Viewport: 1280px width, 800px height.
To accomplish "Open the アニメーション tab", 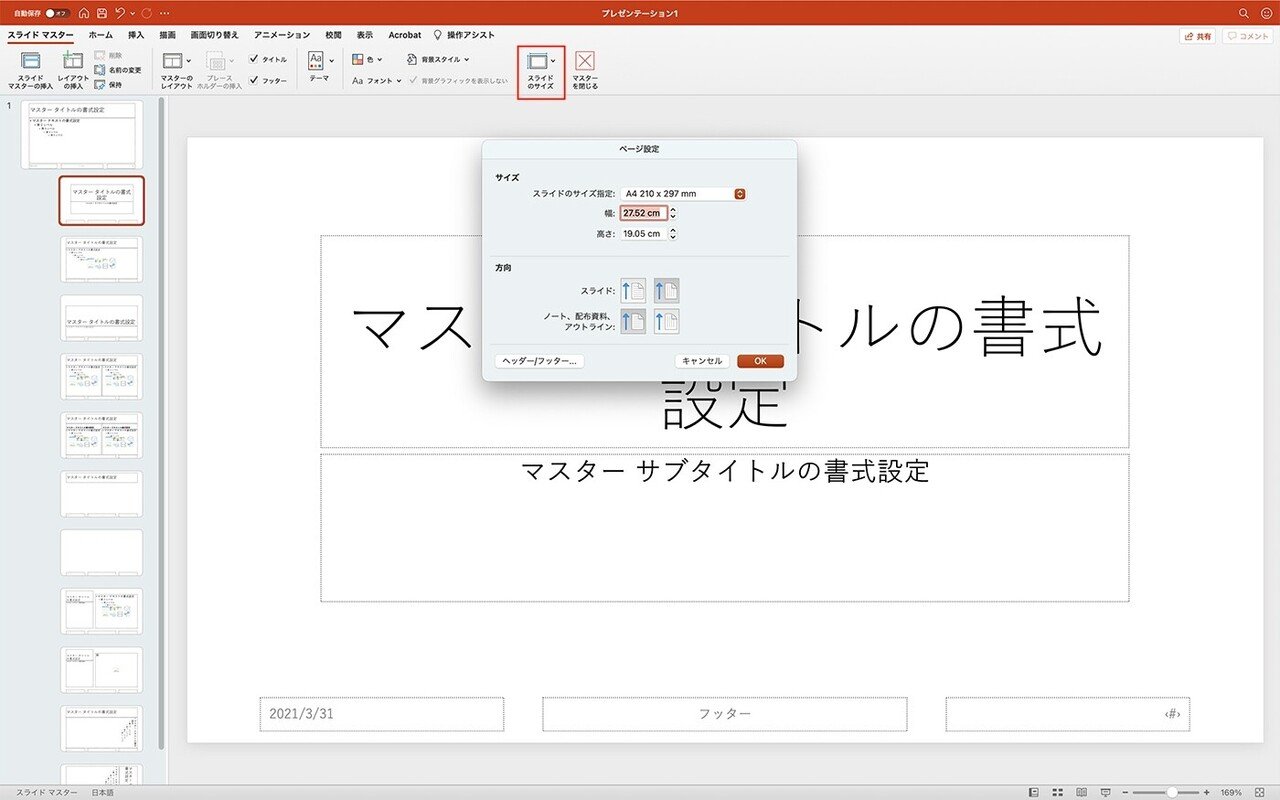I will coord(282,35).
